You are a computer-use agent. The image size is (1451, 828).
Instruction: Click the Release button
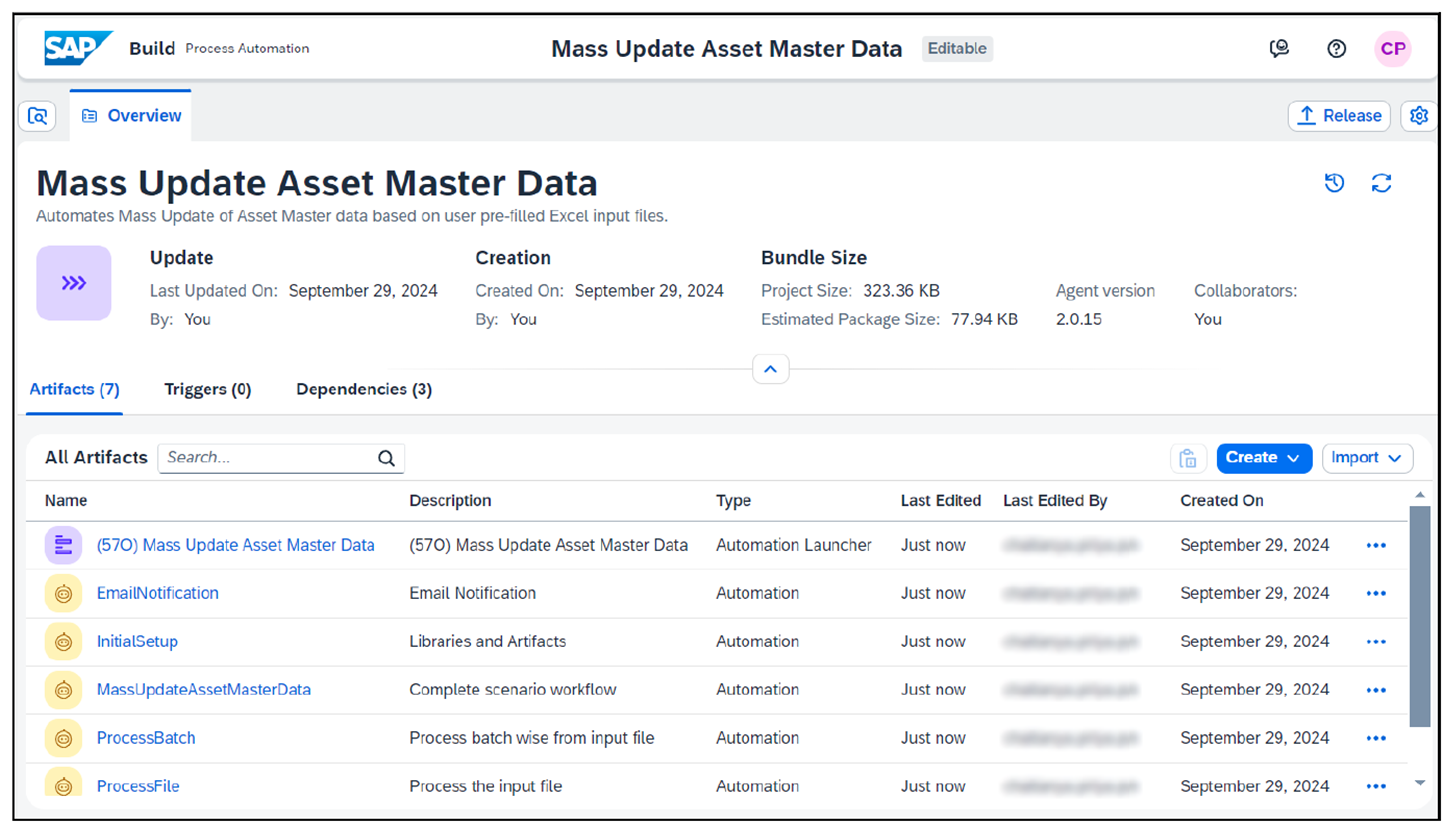(x=1339, y=116)
